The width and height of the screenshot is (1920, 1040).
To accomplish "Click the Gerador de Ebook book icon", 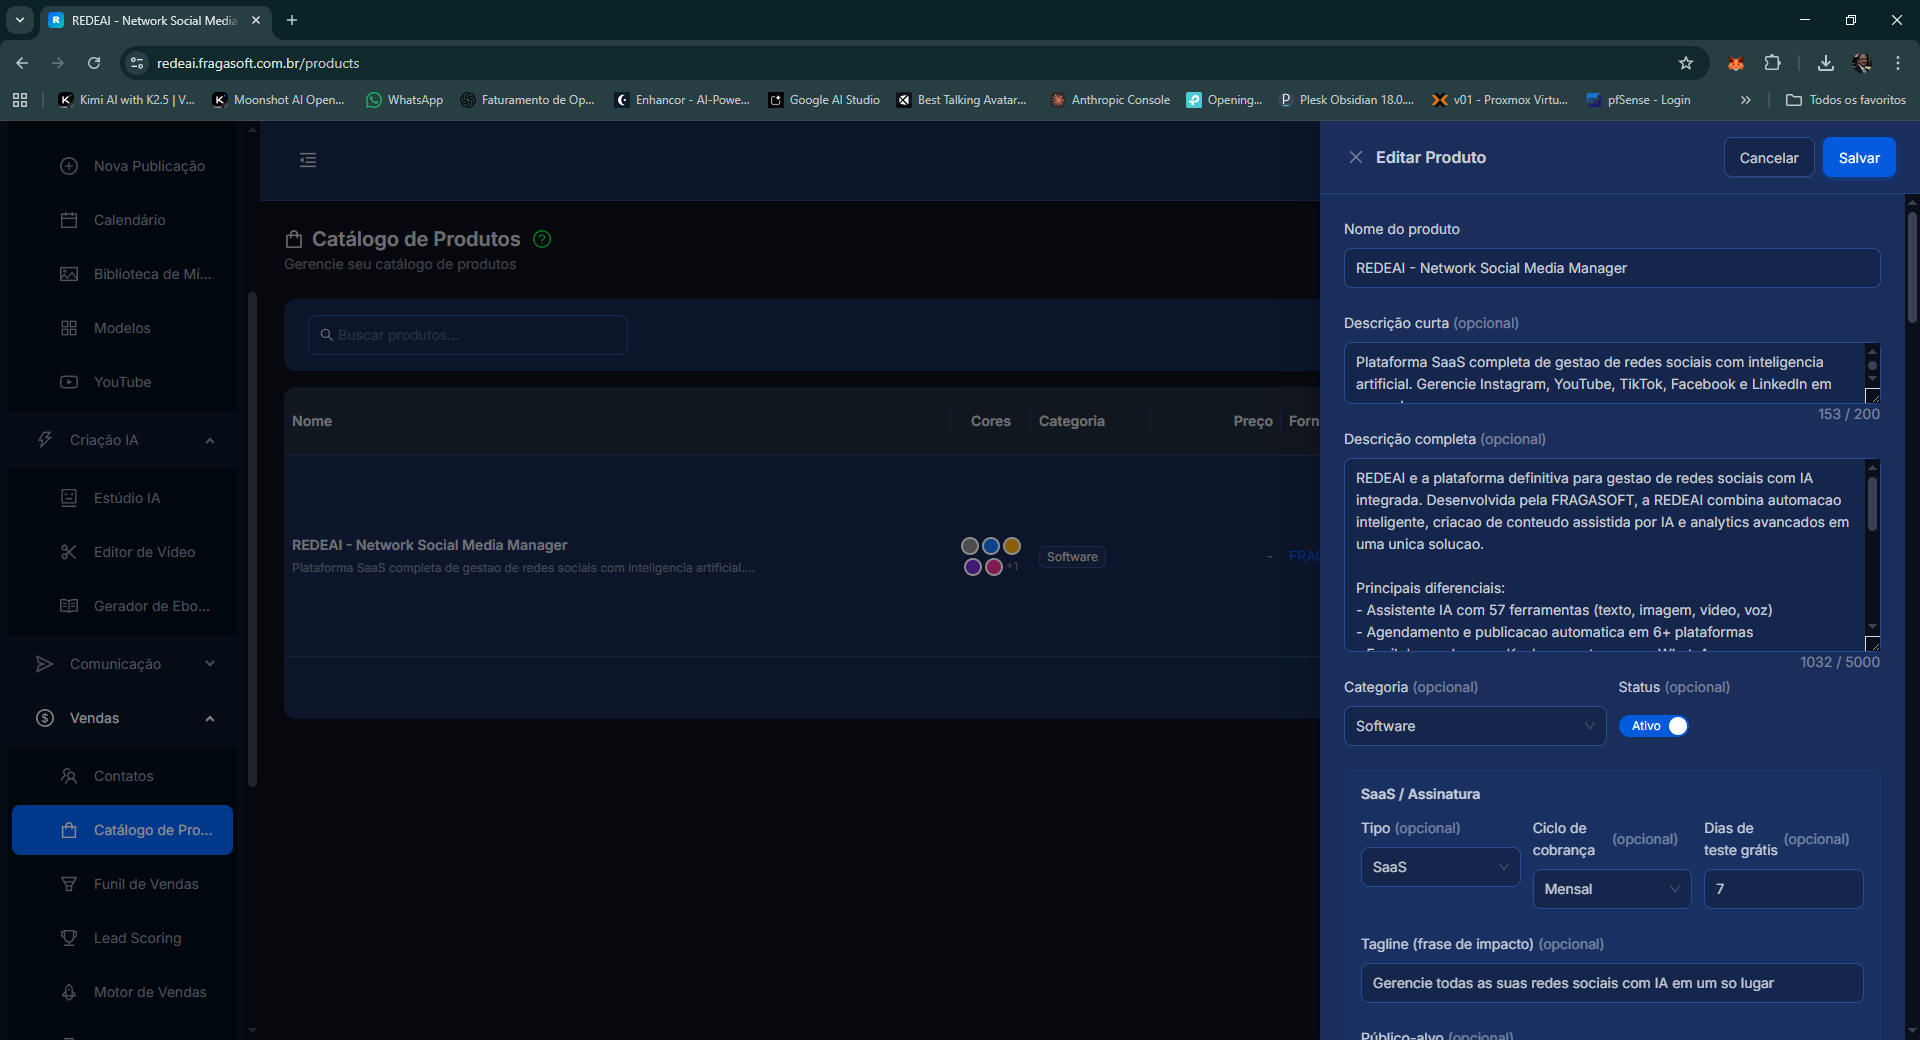I will (69, 606).
